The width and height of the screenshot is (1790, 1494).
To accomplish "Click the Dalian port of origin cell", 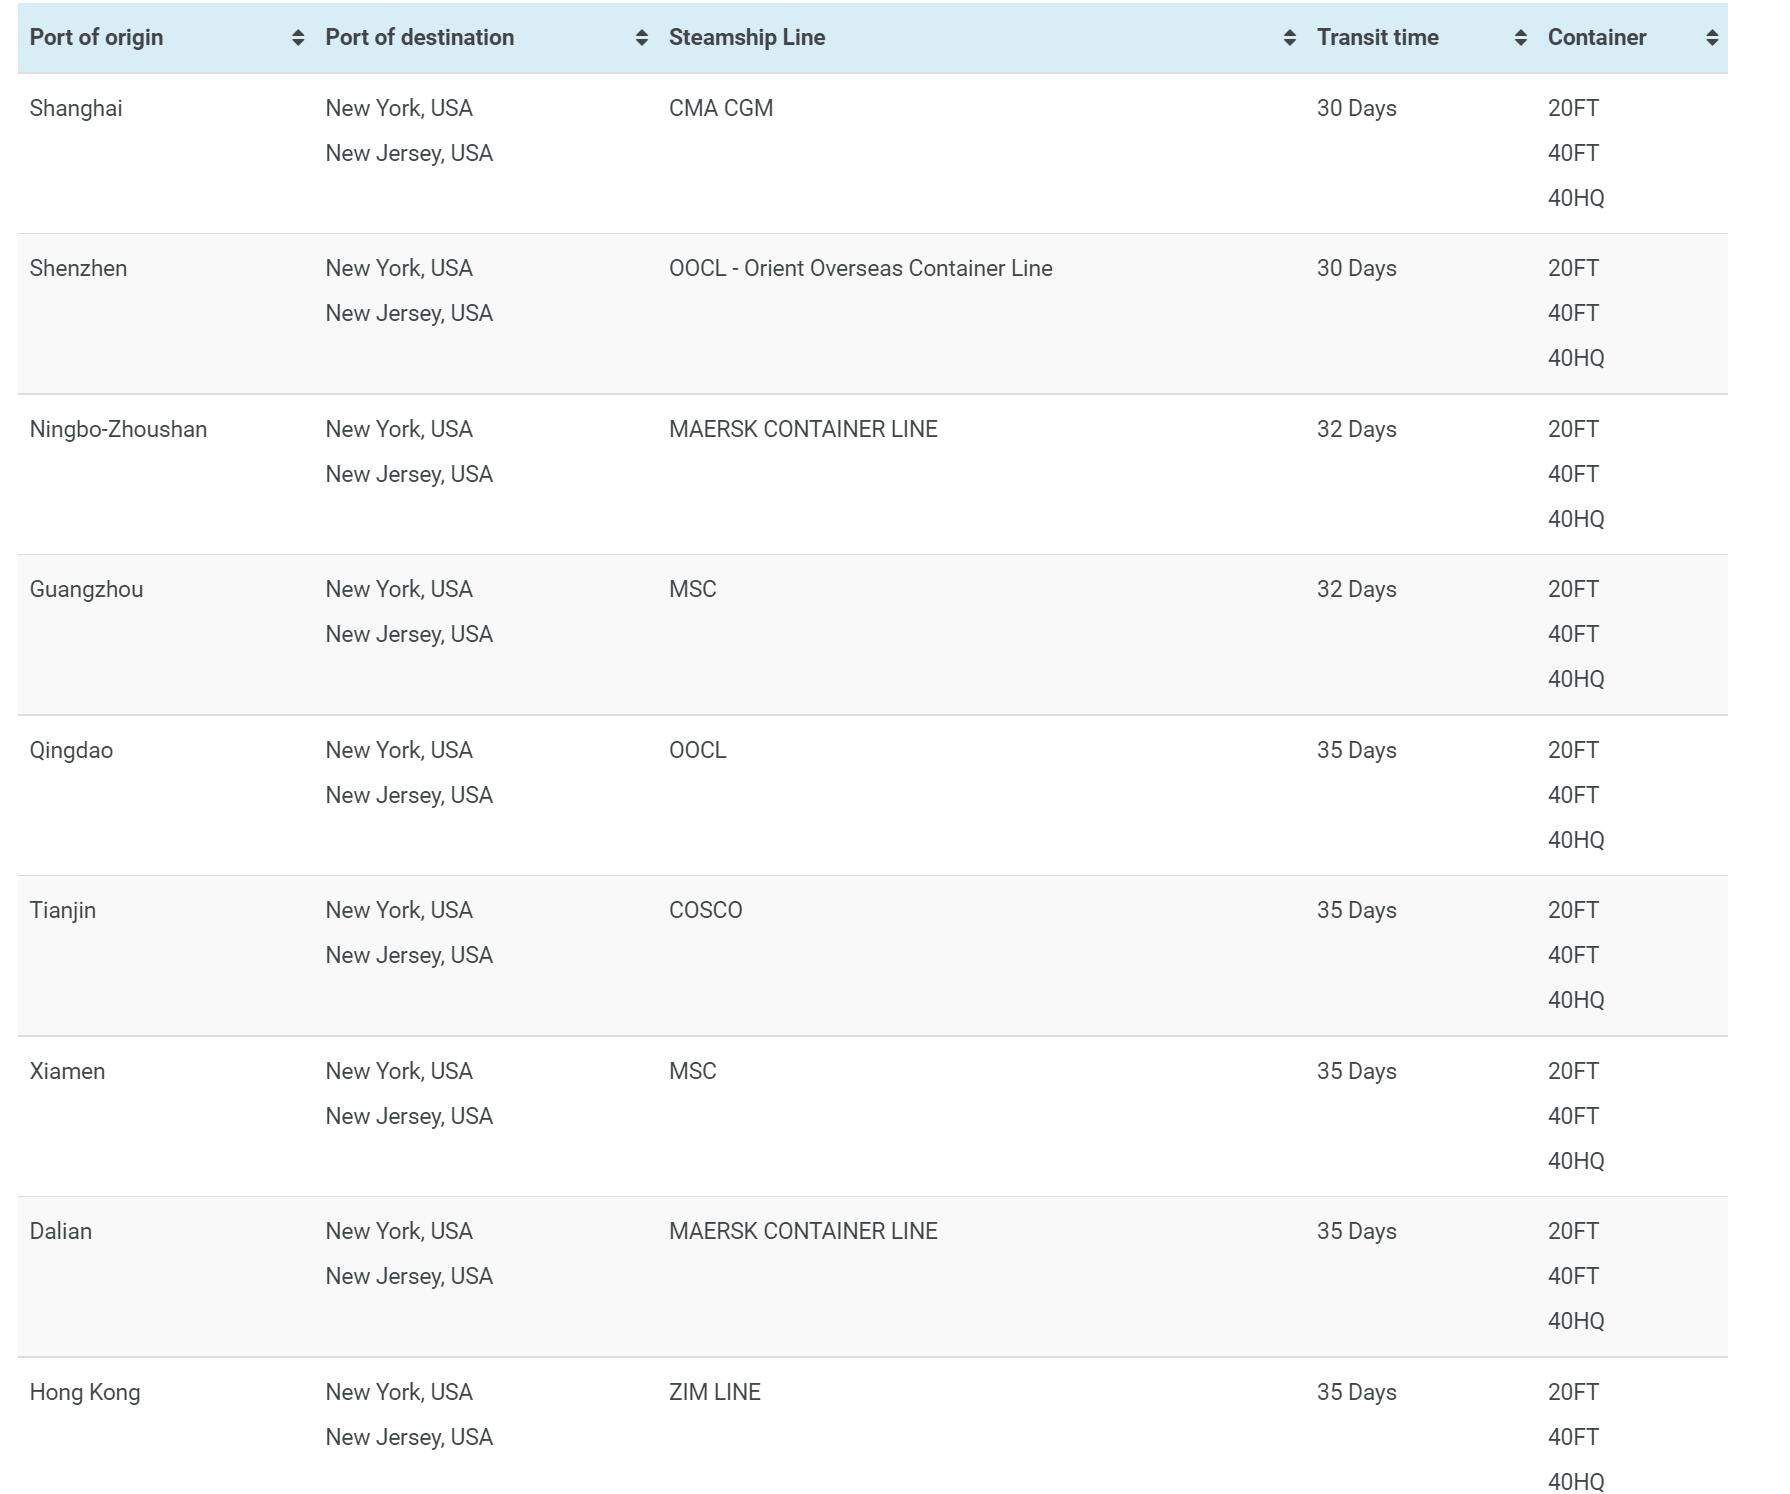I will click(x=61, y=1231).
